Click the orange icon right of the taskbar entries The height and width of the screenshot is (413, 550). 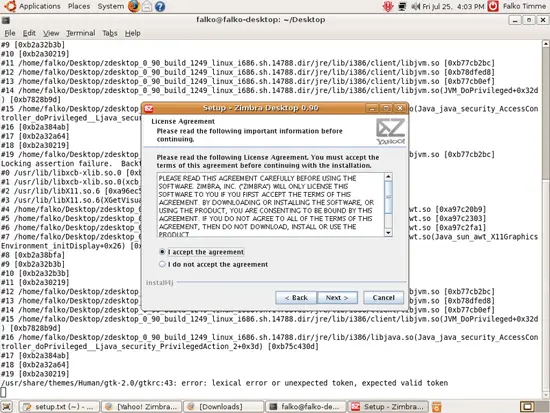coord(436,407)
